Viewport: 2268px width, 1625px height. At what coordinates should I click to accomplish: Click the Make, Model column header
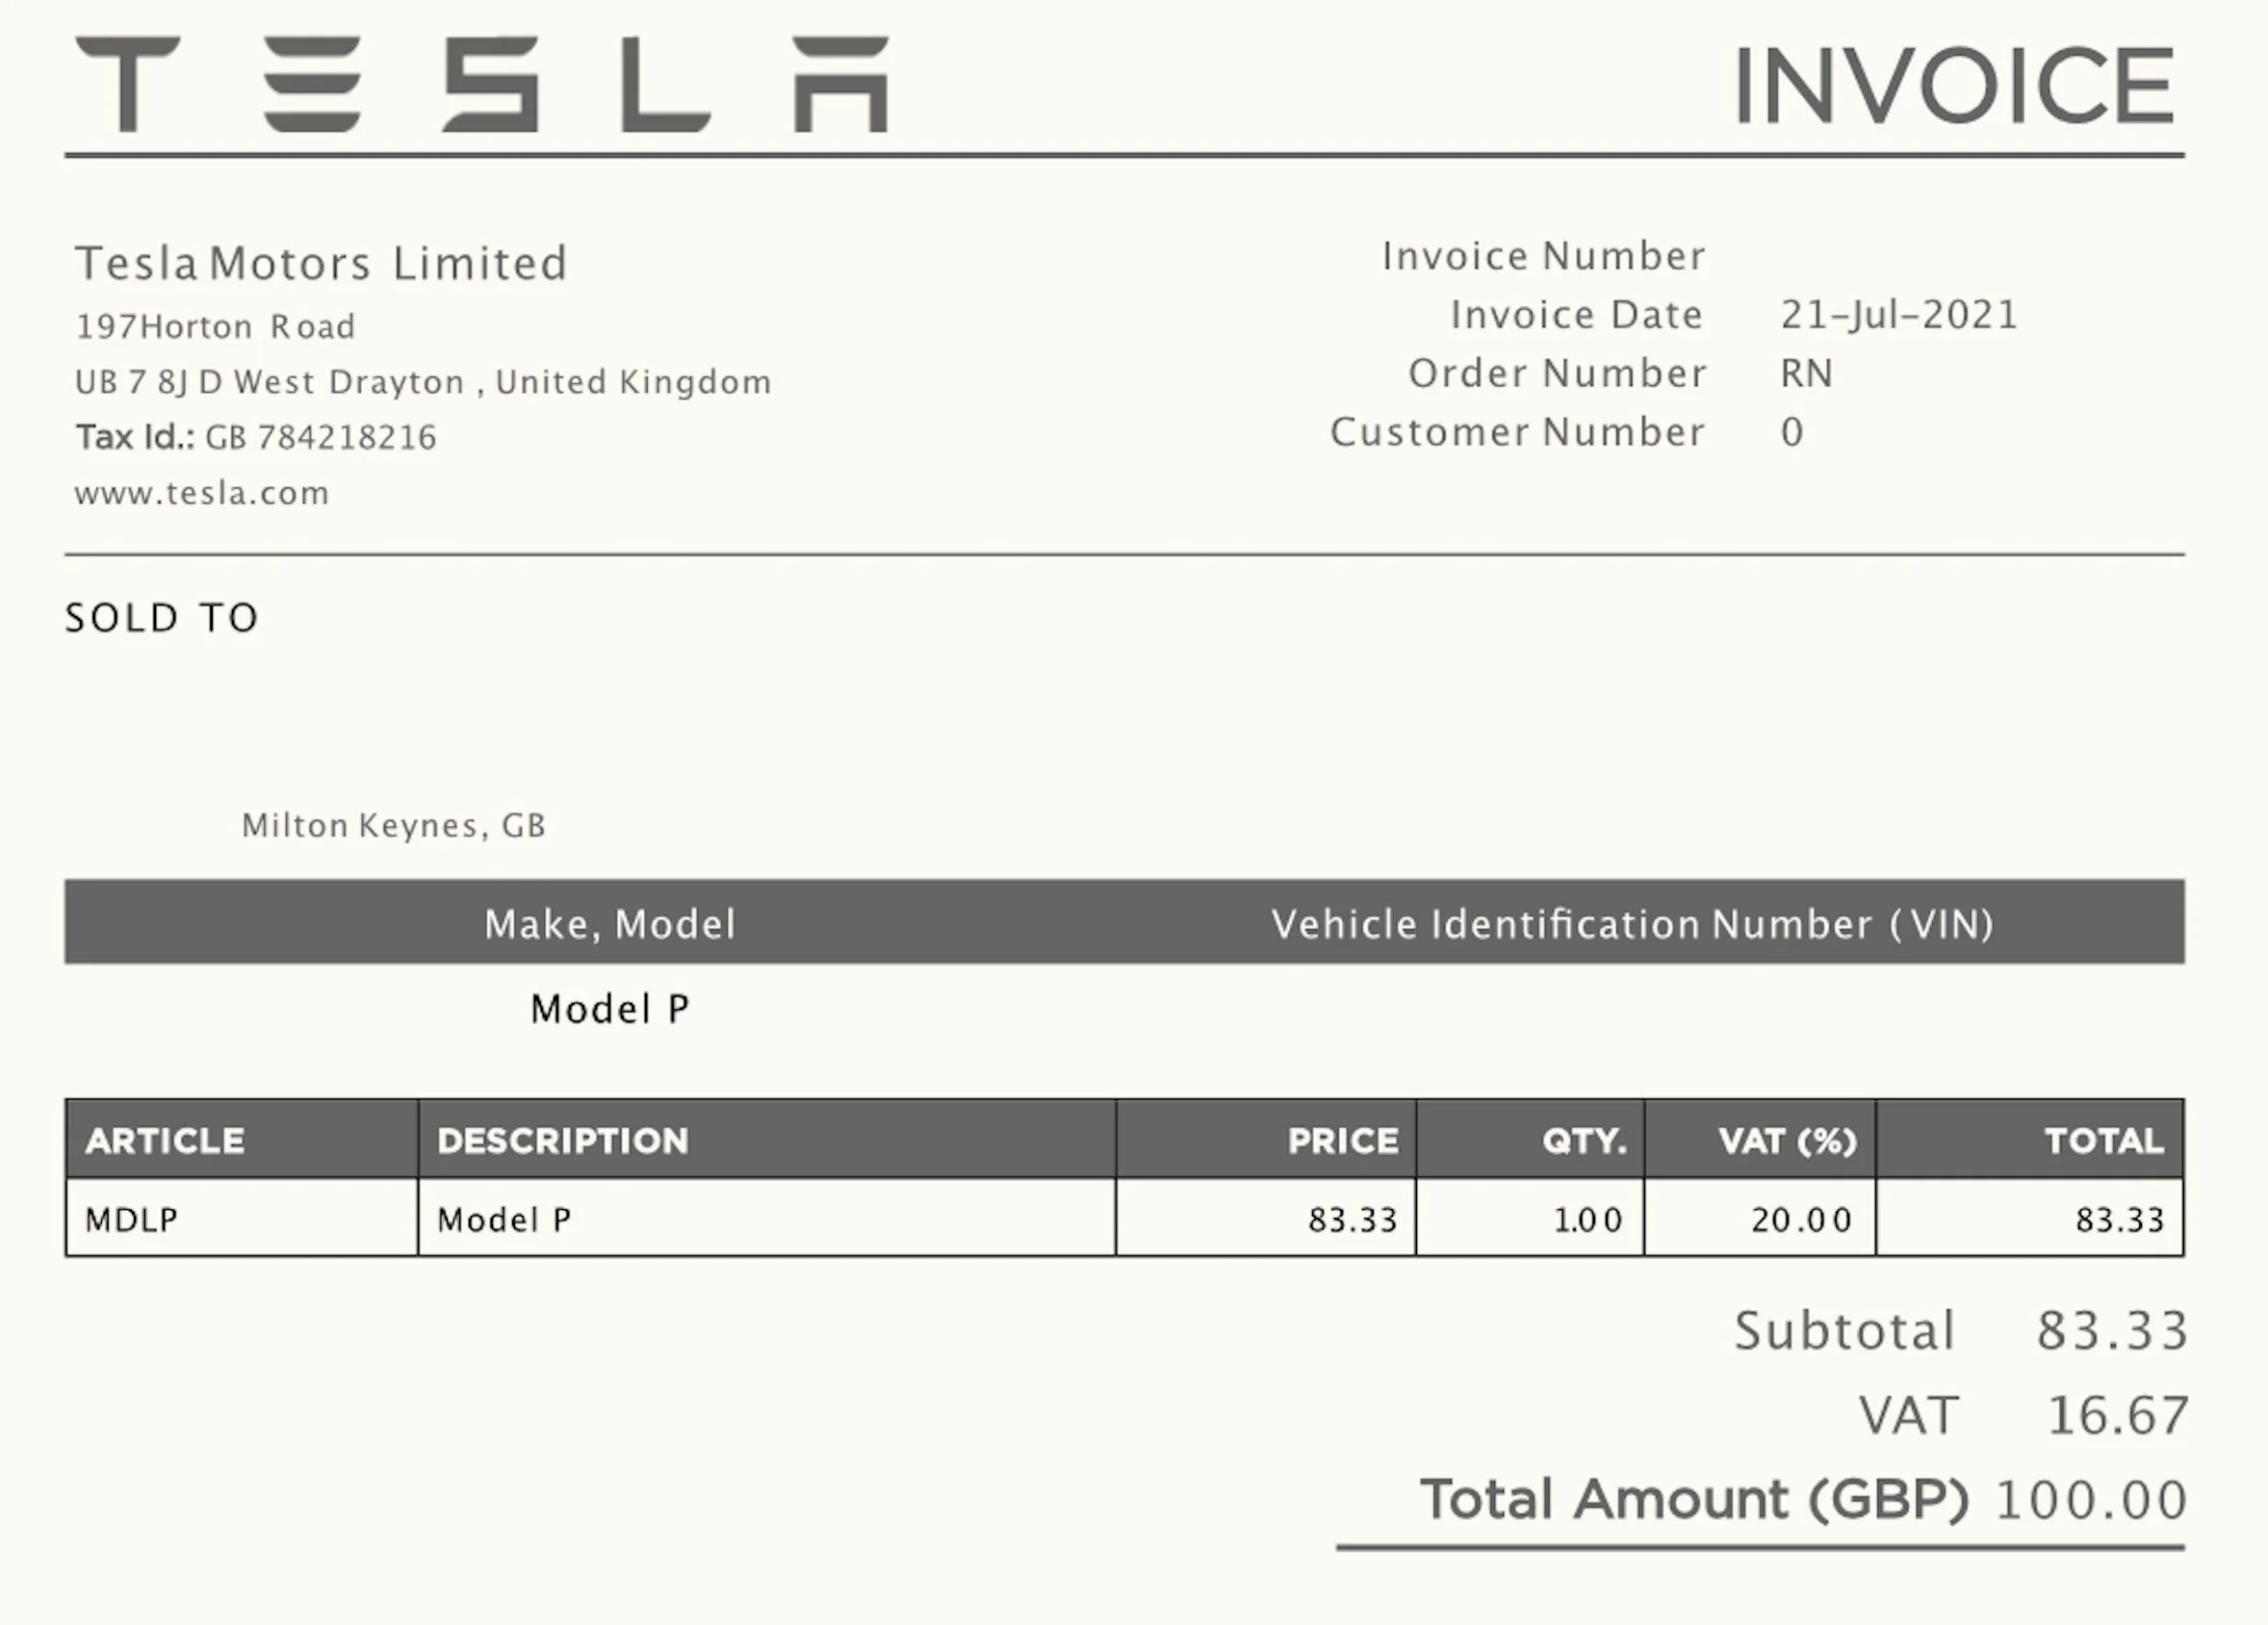pos(610,924)
